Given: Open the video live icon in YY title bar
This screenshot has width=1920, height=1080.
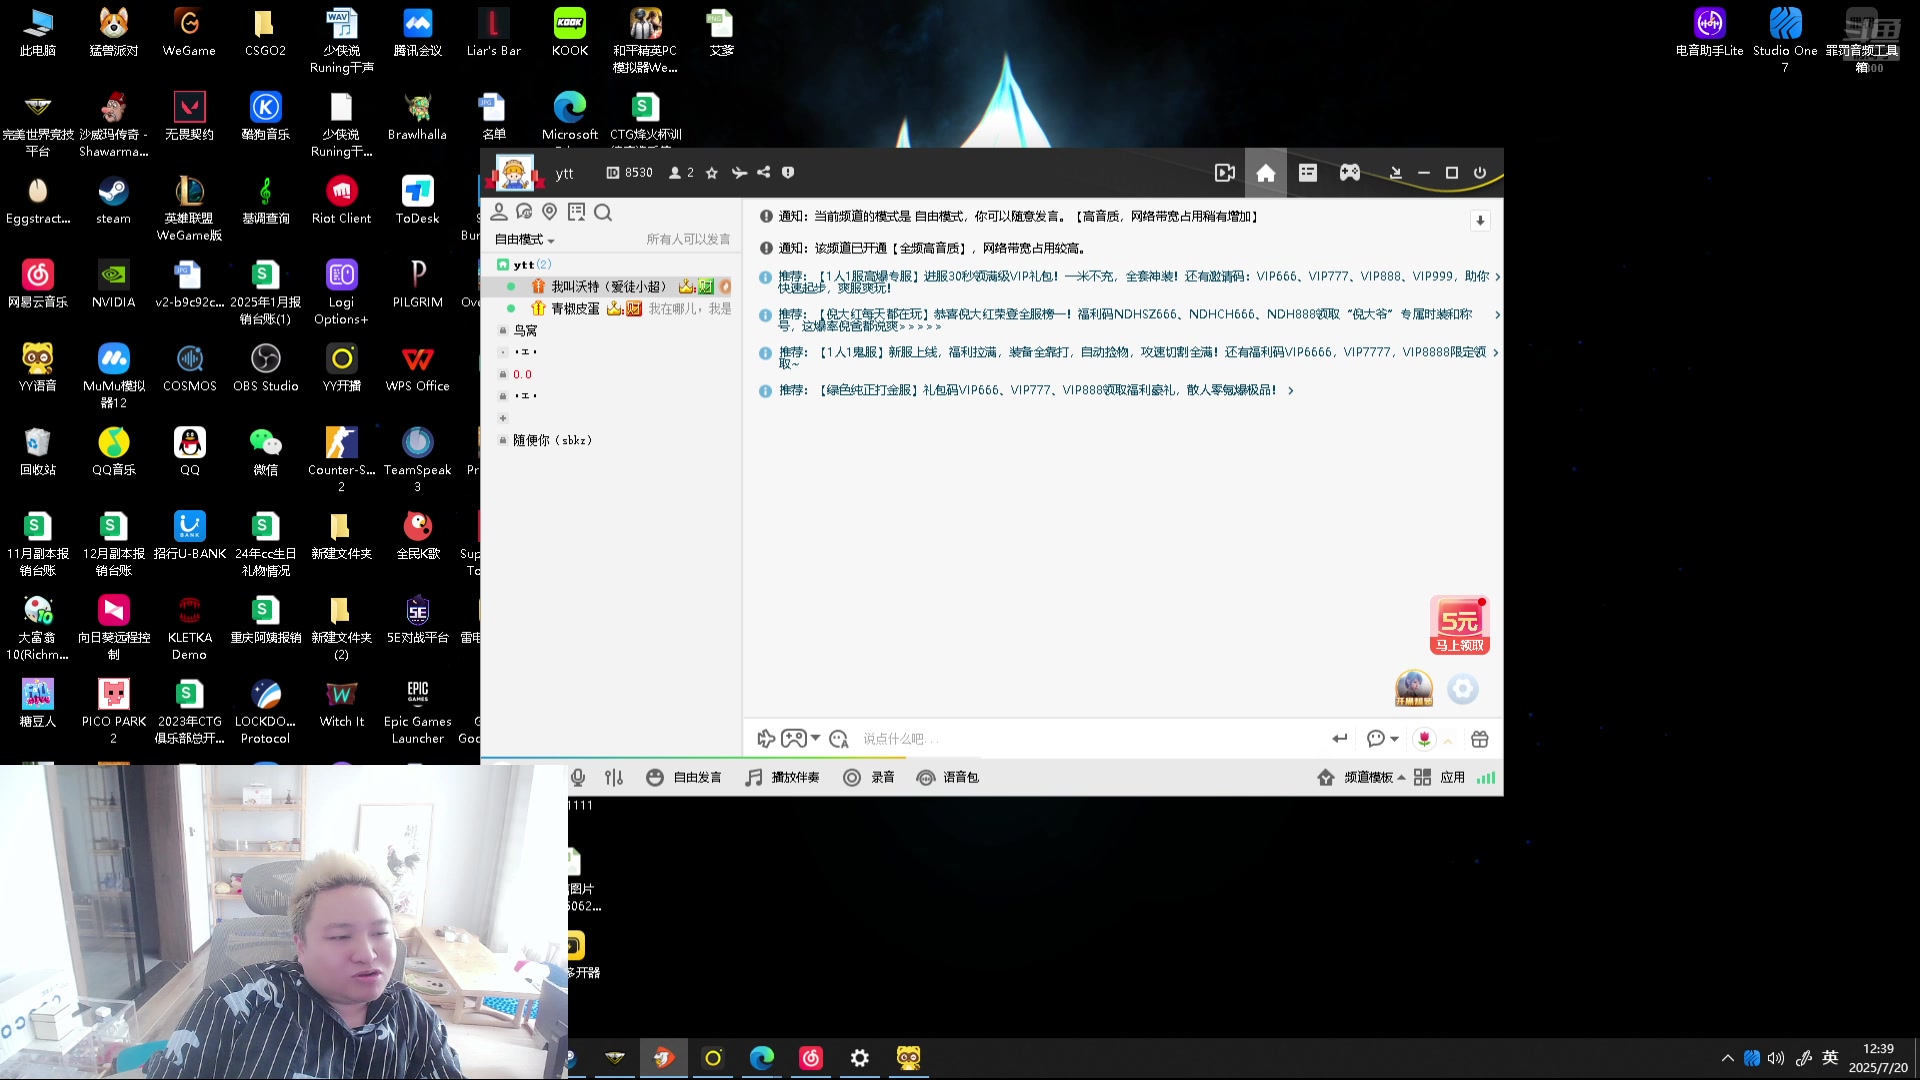Looking at the screenshot, I should pyautogui.click(x=1224, y=173).
